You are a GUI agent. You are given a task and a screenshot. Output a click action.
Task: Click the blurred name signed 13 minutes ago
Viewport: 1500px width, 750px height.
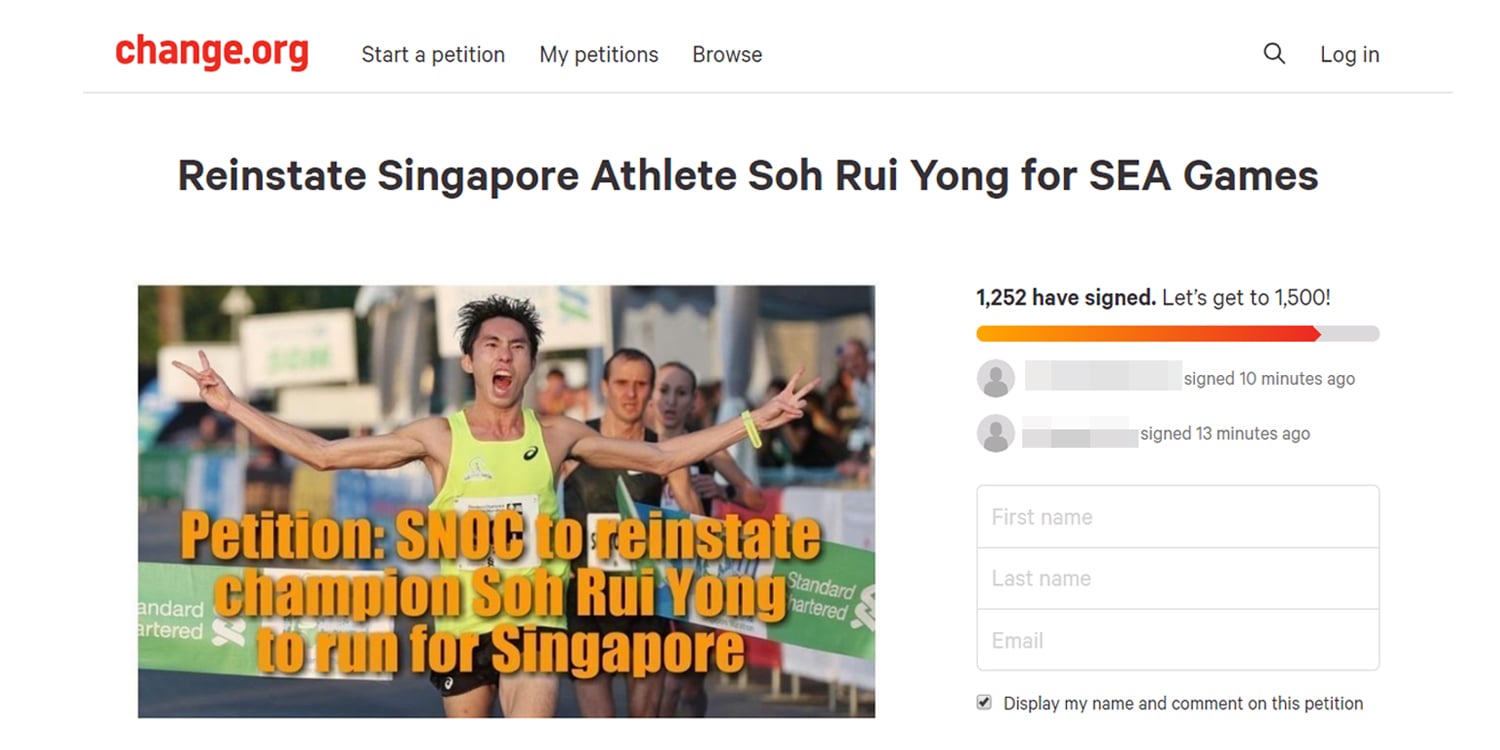(1079, 433)
